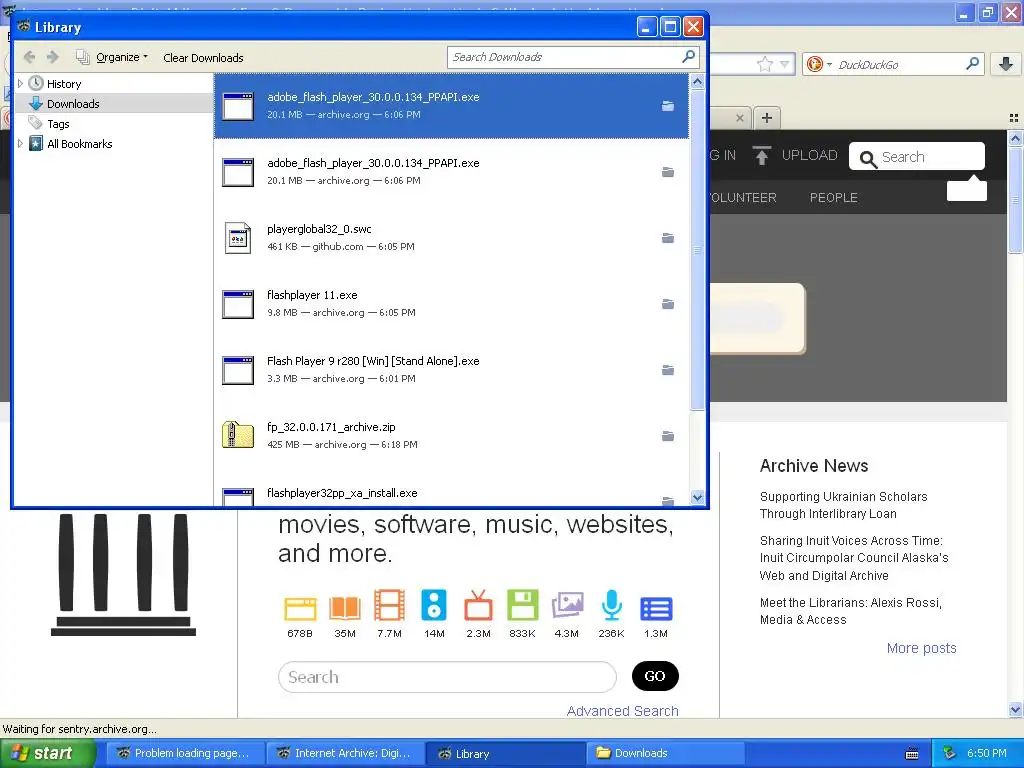
Task: Select Tags in the sidebar
Action: 57,124
